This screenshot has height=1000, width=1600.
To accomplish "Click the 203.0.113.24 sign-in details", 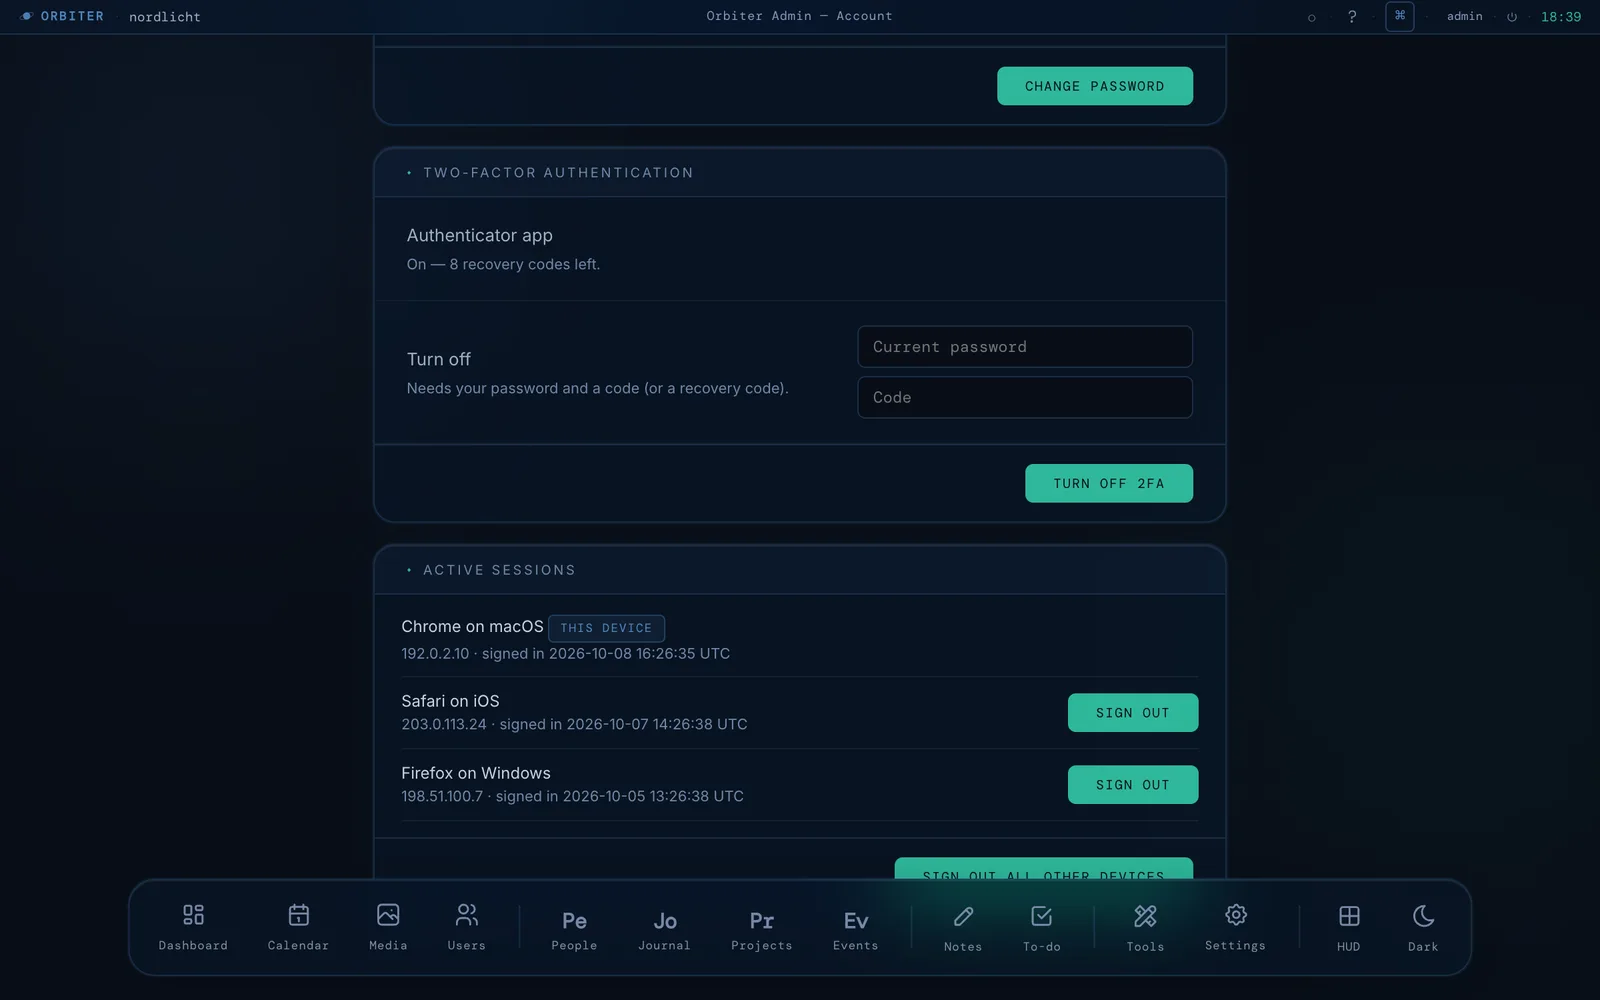I will [574, 724].
